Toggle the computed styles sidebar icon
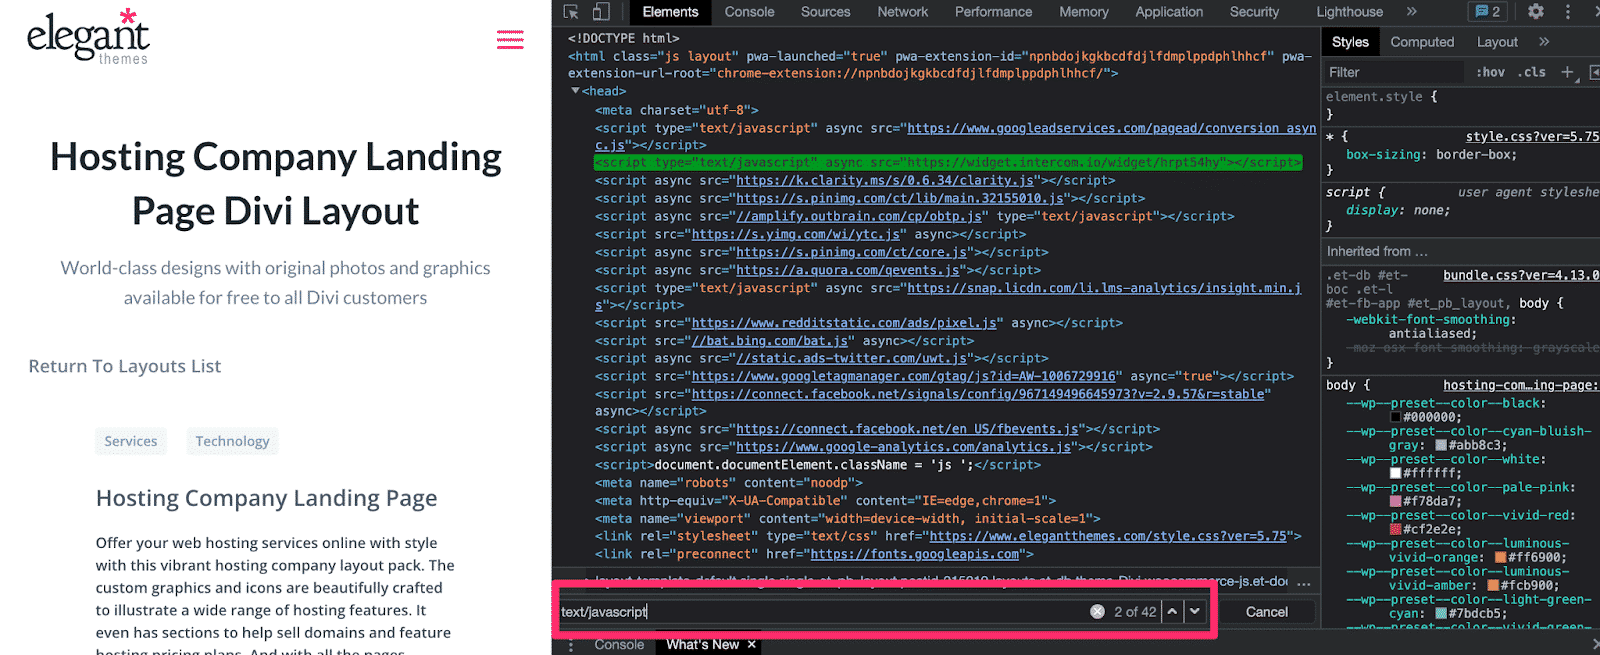Viewport: 1600px width, 655px height. pyautogui.click(x=1594, y=72)
